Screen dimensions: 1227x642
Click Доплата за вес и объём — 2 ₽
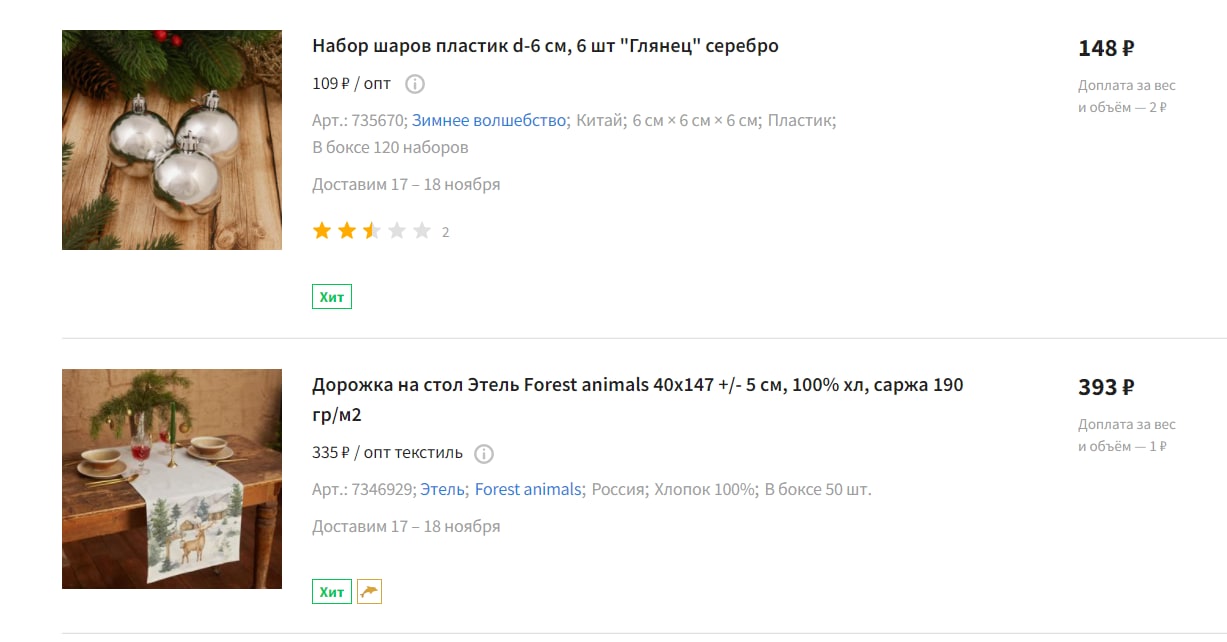[1127, 96]
